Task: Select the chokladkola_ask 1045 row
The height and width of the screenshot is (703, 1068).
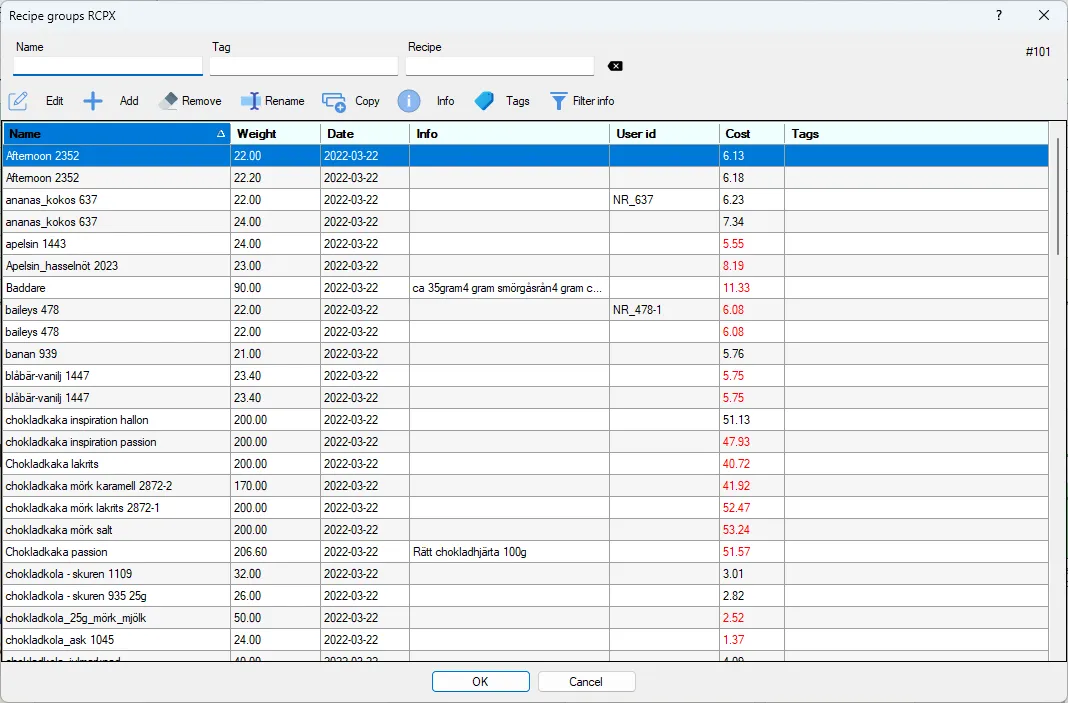Action: coord(525,640)
